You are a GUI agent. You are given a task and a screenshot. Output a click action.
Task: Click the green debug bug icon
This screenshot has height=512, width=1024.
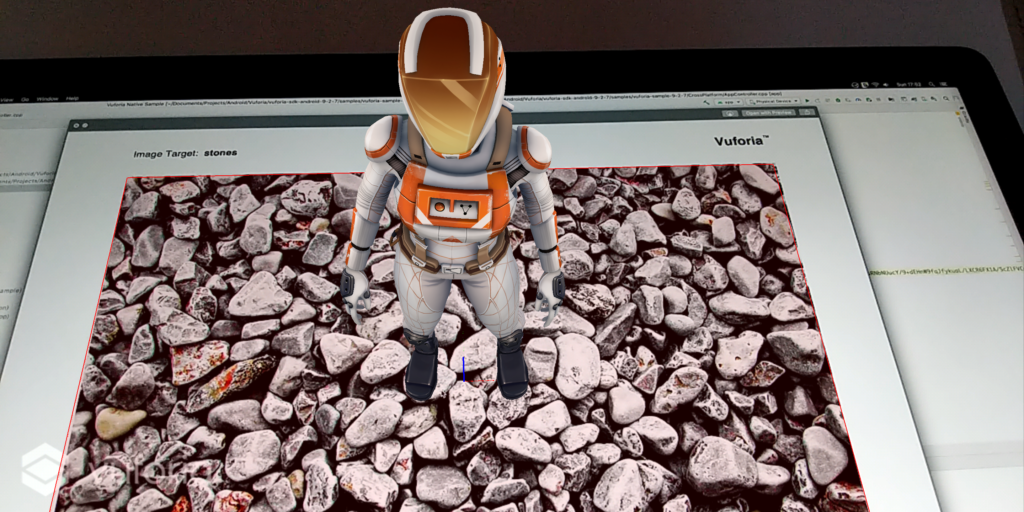pos(838,100)
